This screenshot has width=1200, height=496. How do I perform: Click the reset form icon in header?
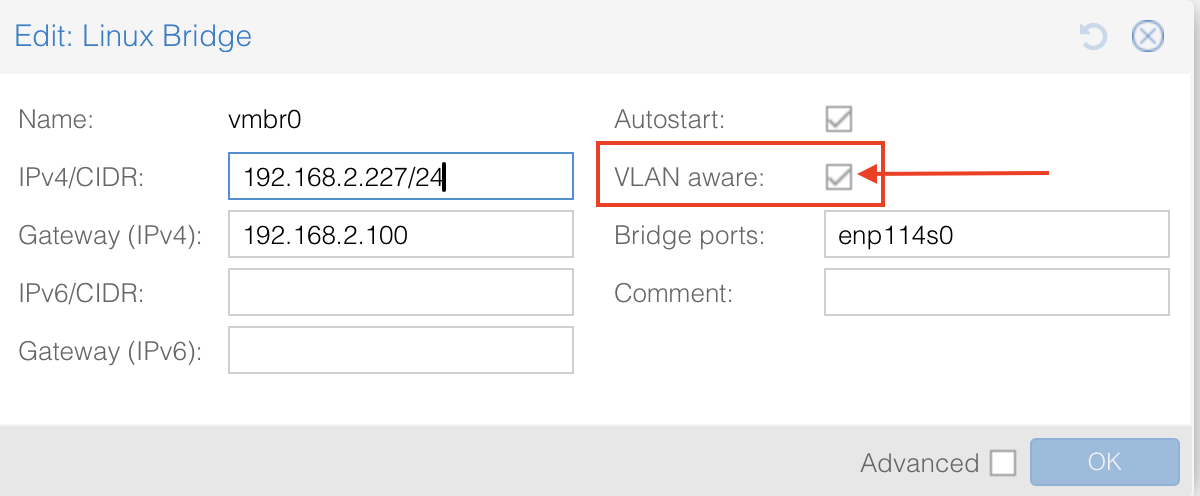[x=1093, y=38]
